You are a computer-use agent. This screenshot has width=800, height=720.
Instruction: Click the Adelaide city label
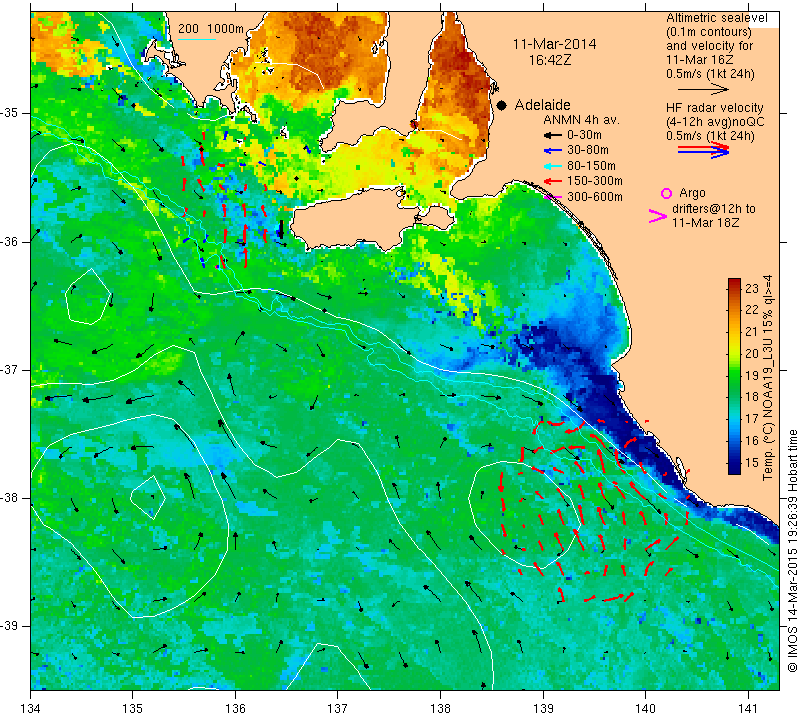pos(542,105)
